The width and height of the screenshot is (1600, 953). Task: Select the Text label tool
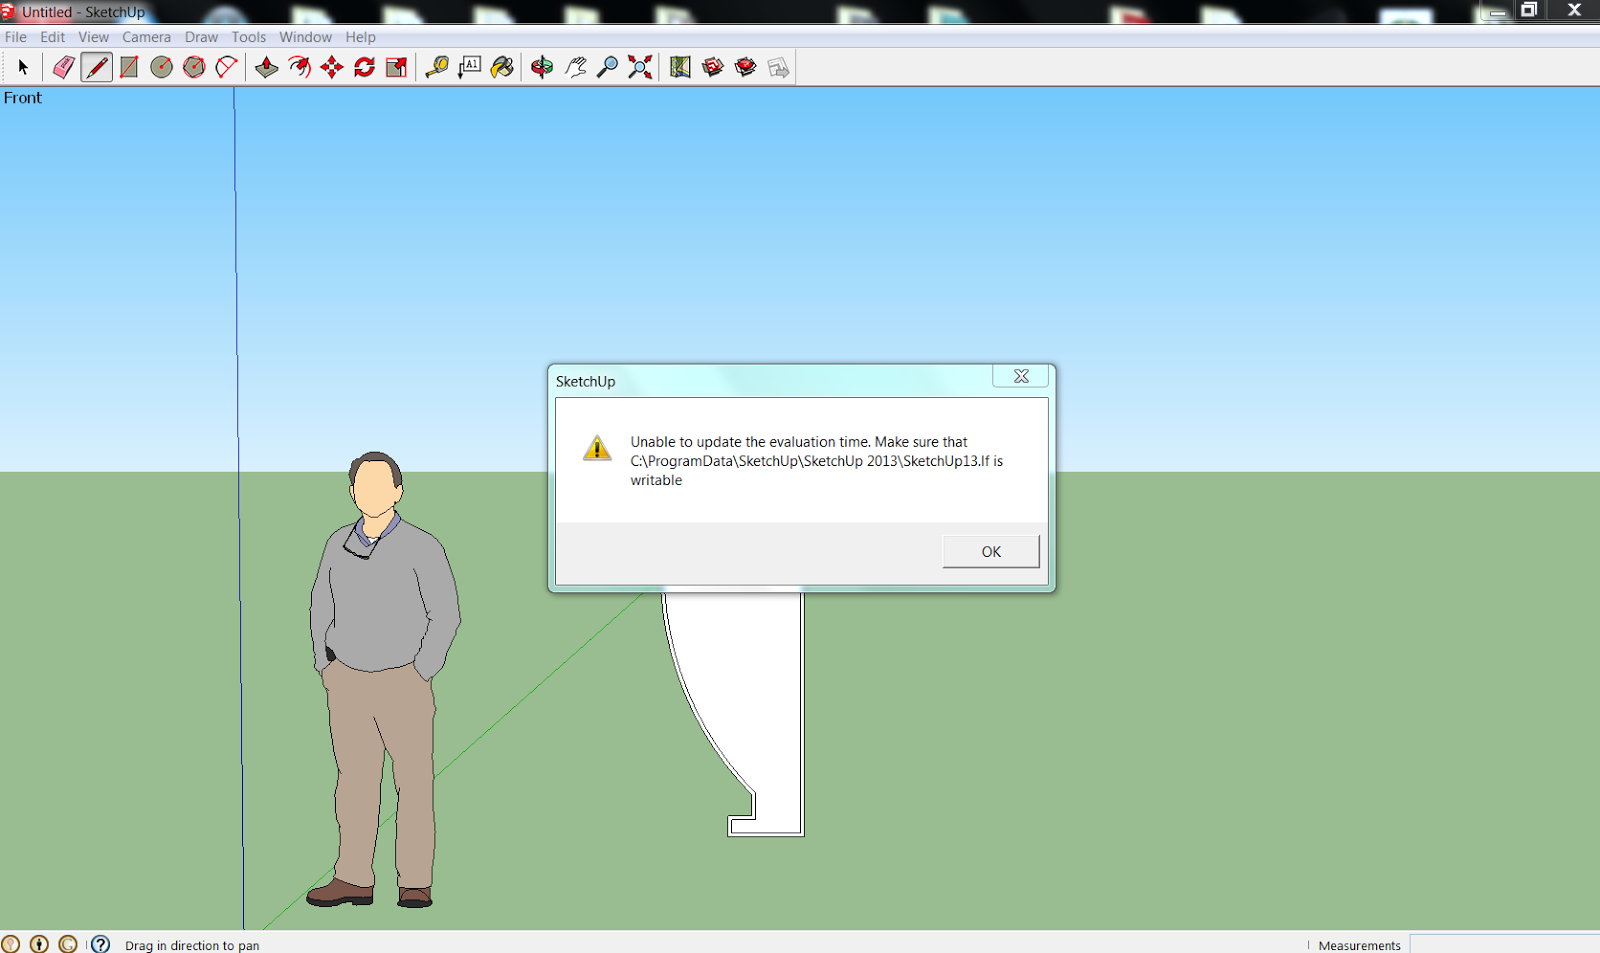pyautogui.click(x=469, y=67)
